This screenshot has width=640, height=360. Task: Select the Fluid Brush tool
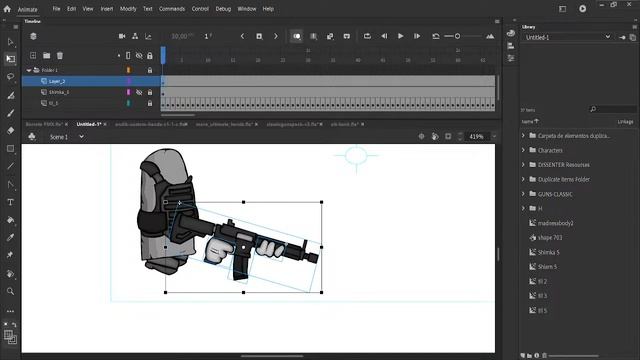pyautogui.click(x=11, y=96)
